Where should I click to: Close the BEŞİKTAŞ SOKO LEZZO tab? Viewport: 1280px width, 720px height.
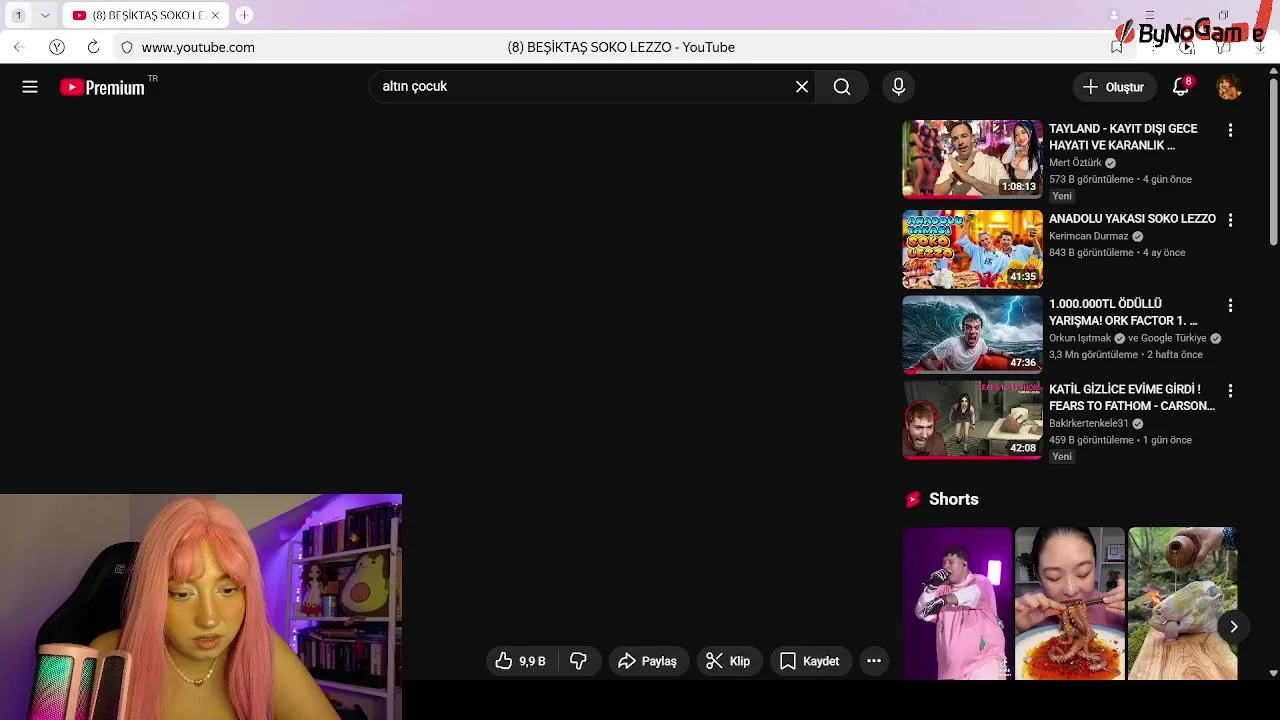tap(215, 15)
